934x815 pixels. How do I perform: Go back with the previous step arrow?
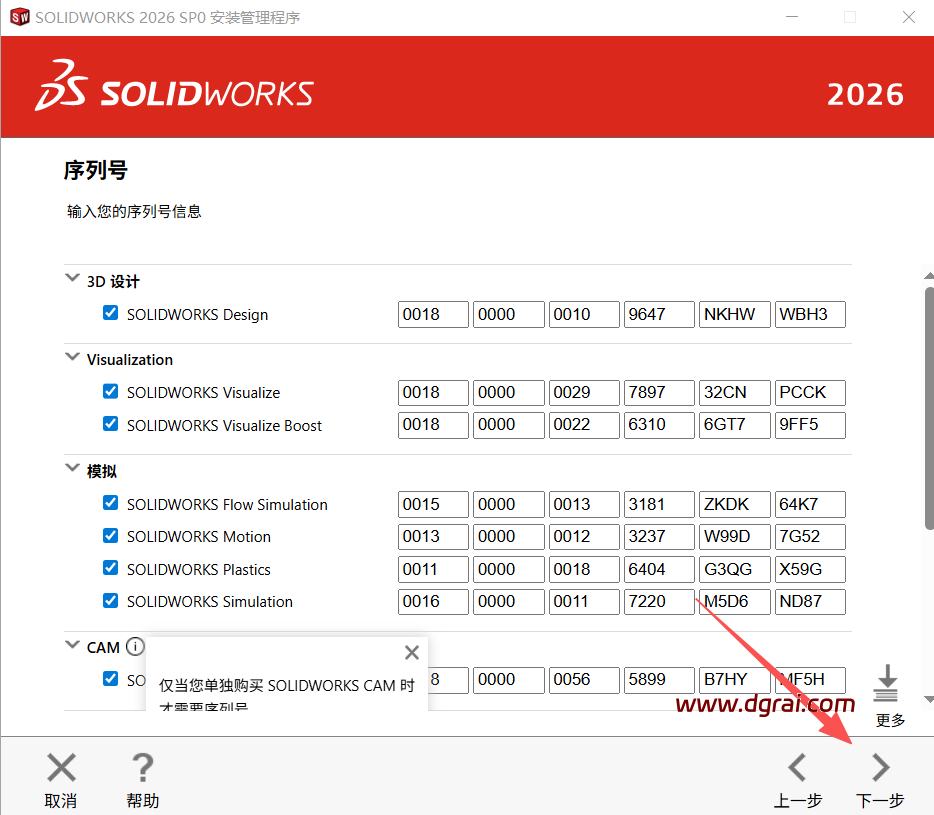[797, 768]
